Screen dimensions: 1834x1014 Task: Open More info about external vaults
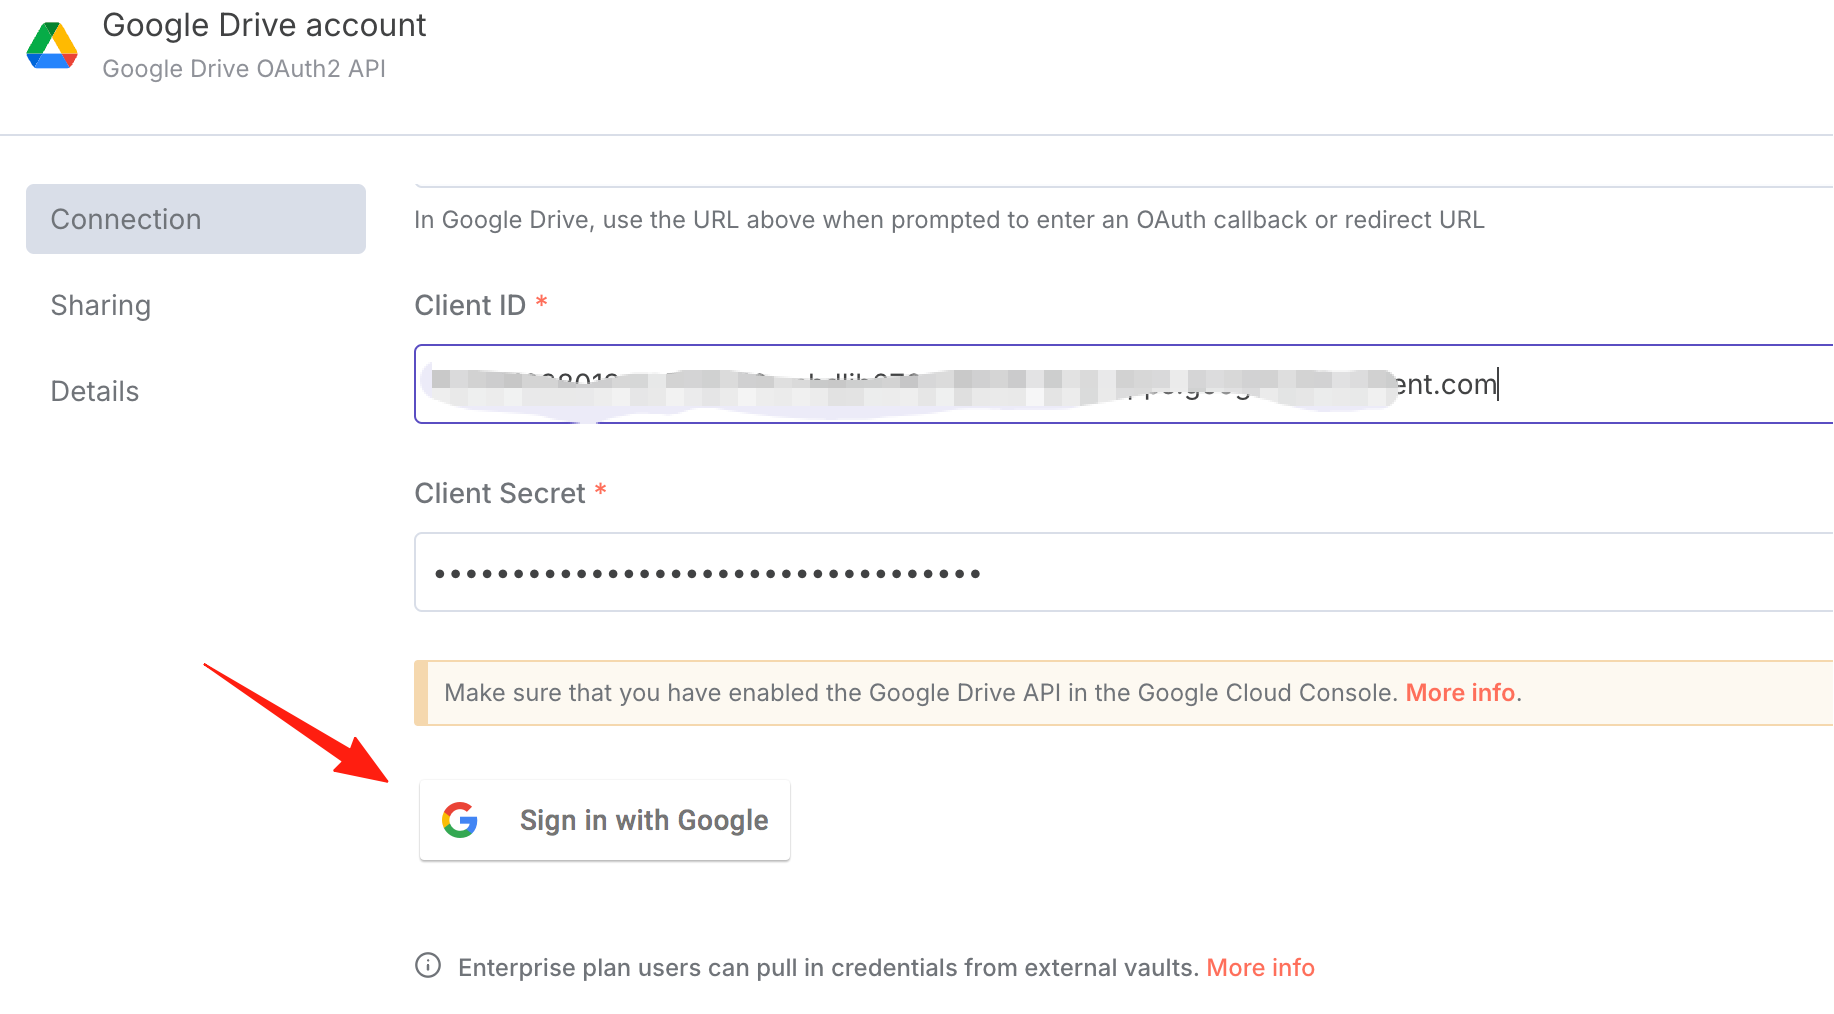pos(1260,968)
